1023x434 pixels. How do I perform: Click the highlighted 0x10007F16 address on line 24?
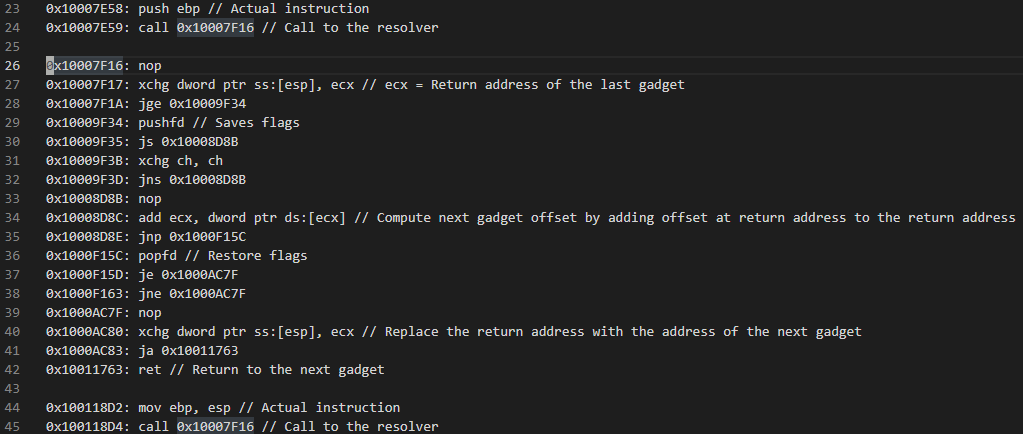(x=215, y=28)
